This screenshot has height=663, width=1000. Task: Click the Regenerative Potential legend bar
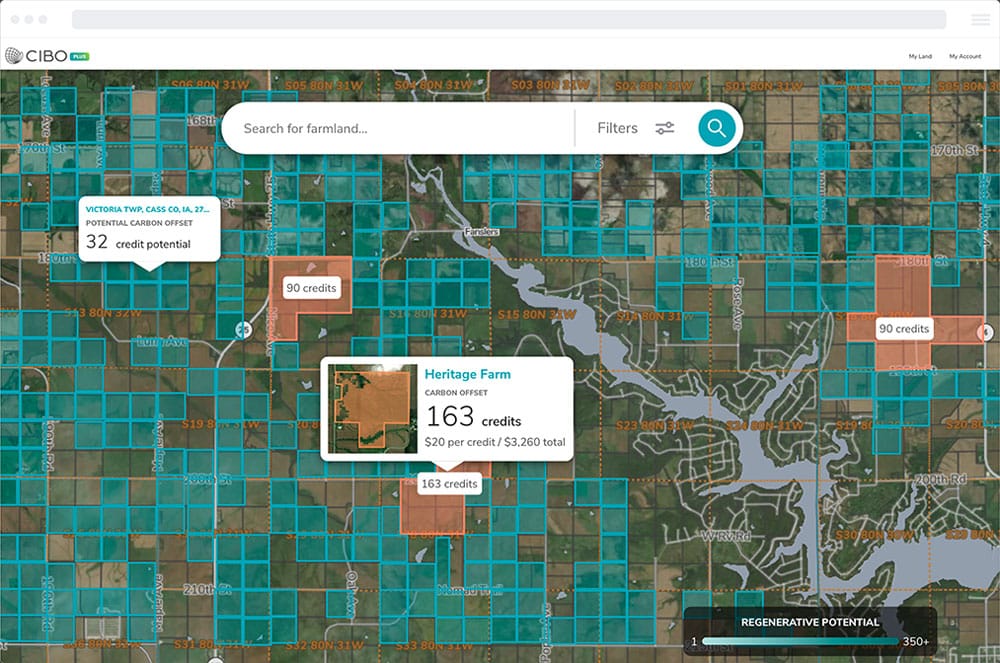click(800, 641)
